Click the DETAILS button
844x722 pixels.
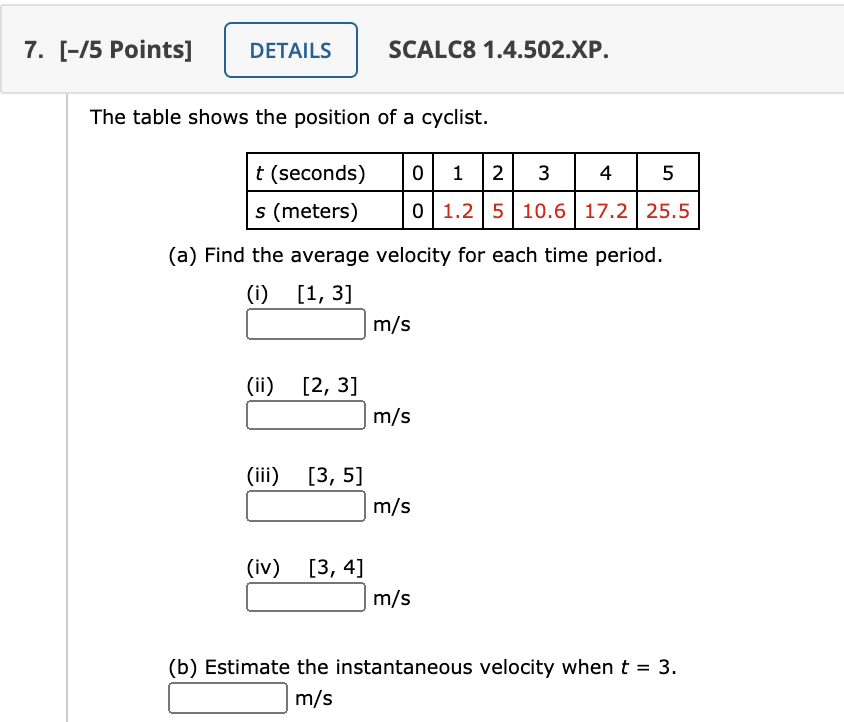point(290,49)
